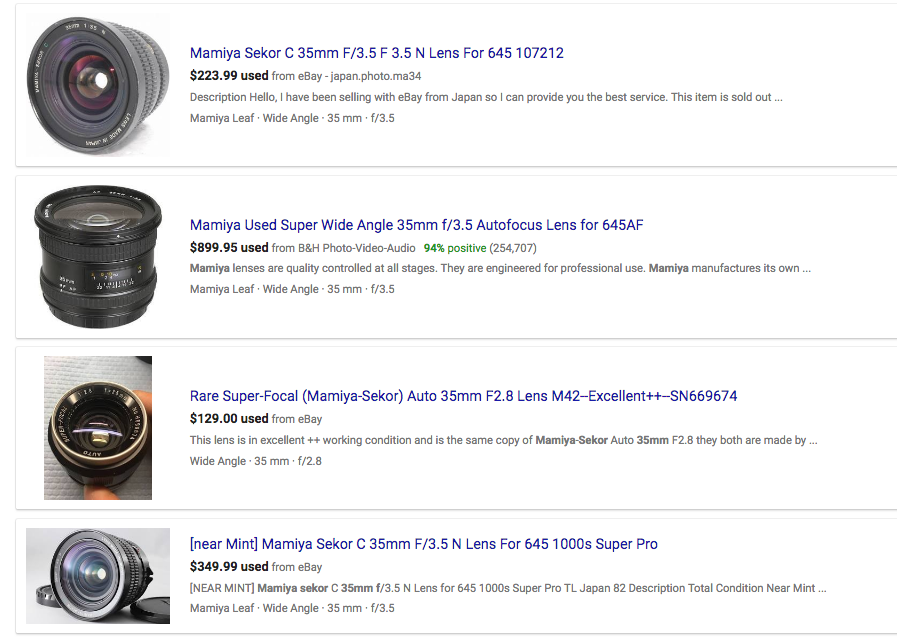Screen dimensions: 897x638
Task: Open the Mamiya Sekor C 35mm 107212 listing title
Action: [x=376, y=53]
